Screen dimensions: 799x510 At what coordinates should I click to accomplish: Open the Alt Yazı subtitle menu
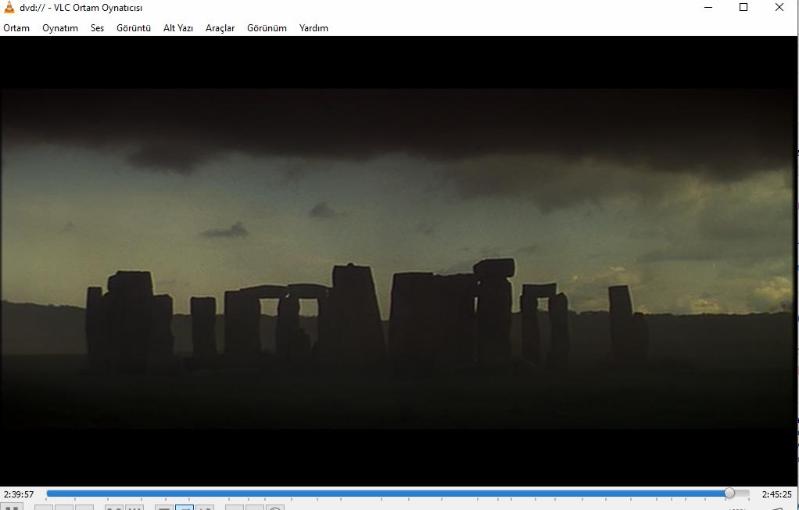click(x=178, y=28)
